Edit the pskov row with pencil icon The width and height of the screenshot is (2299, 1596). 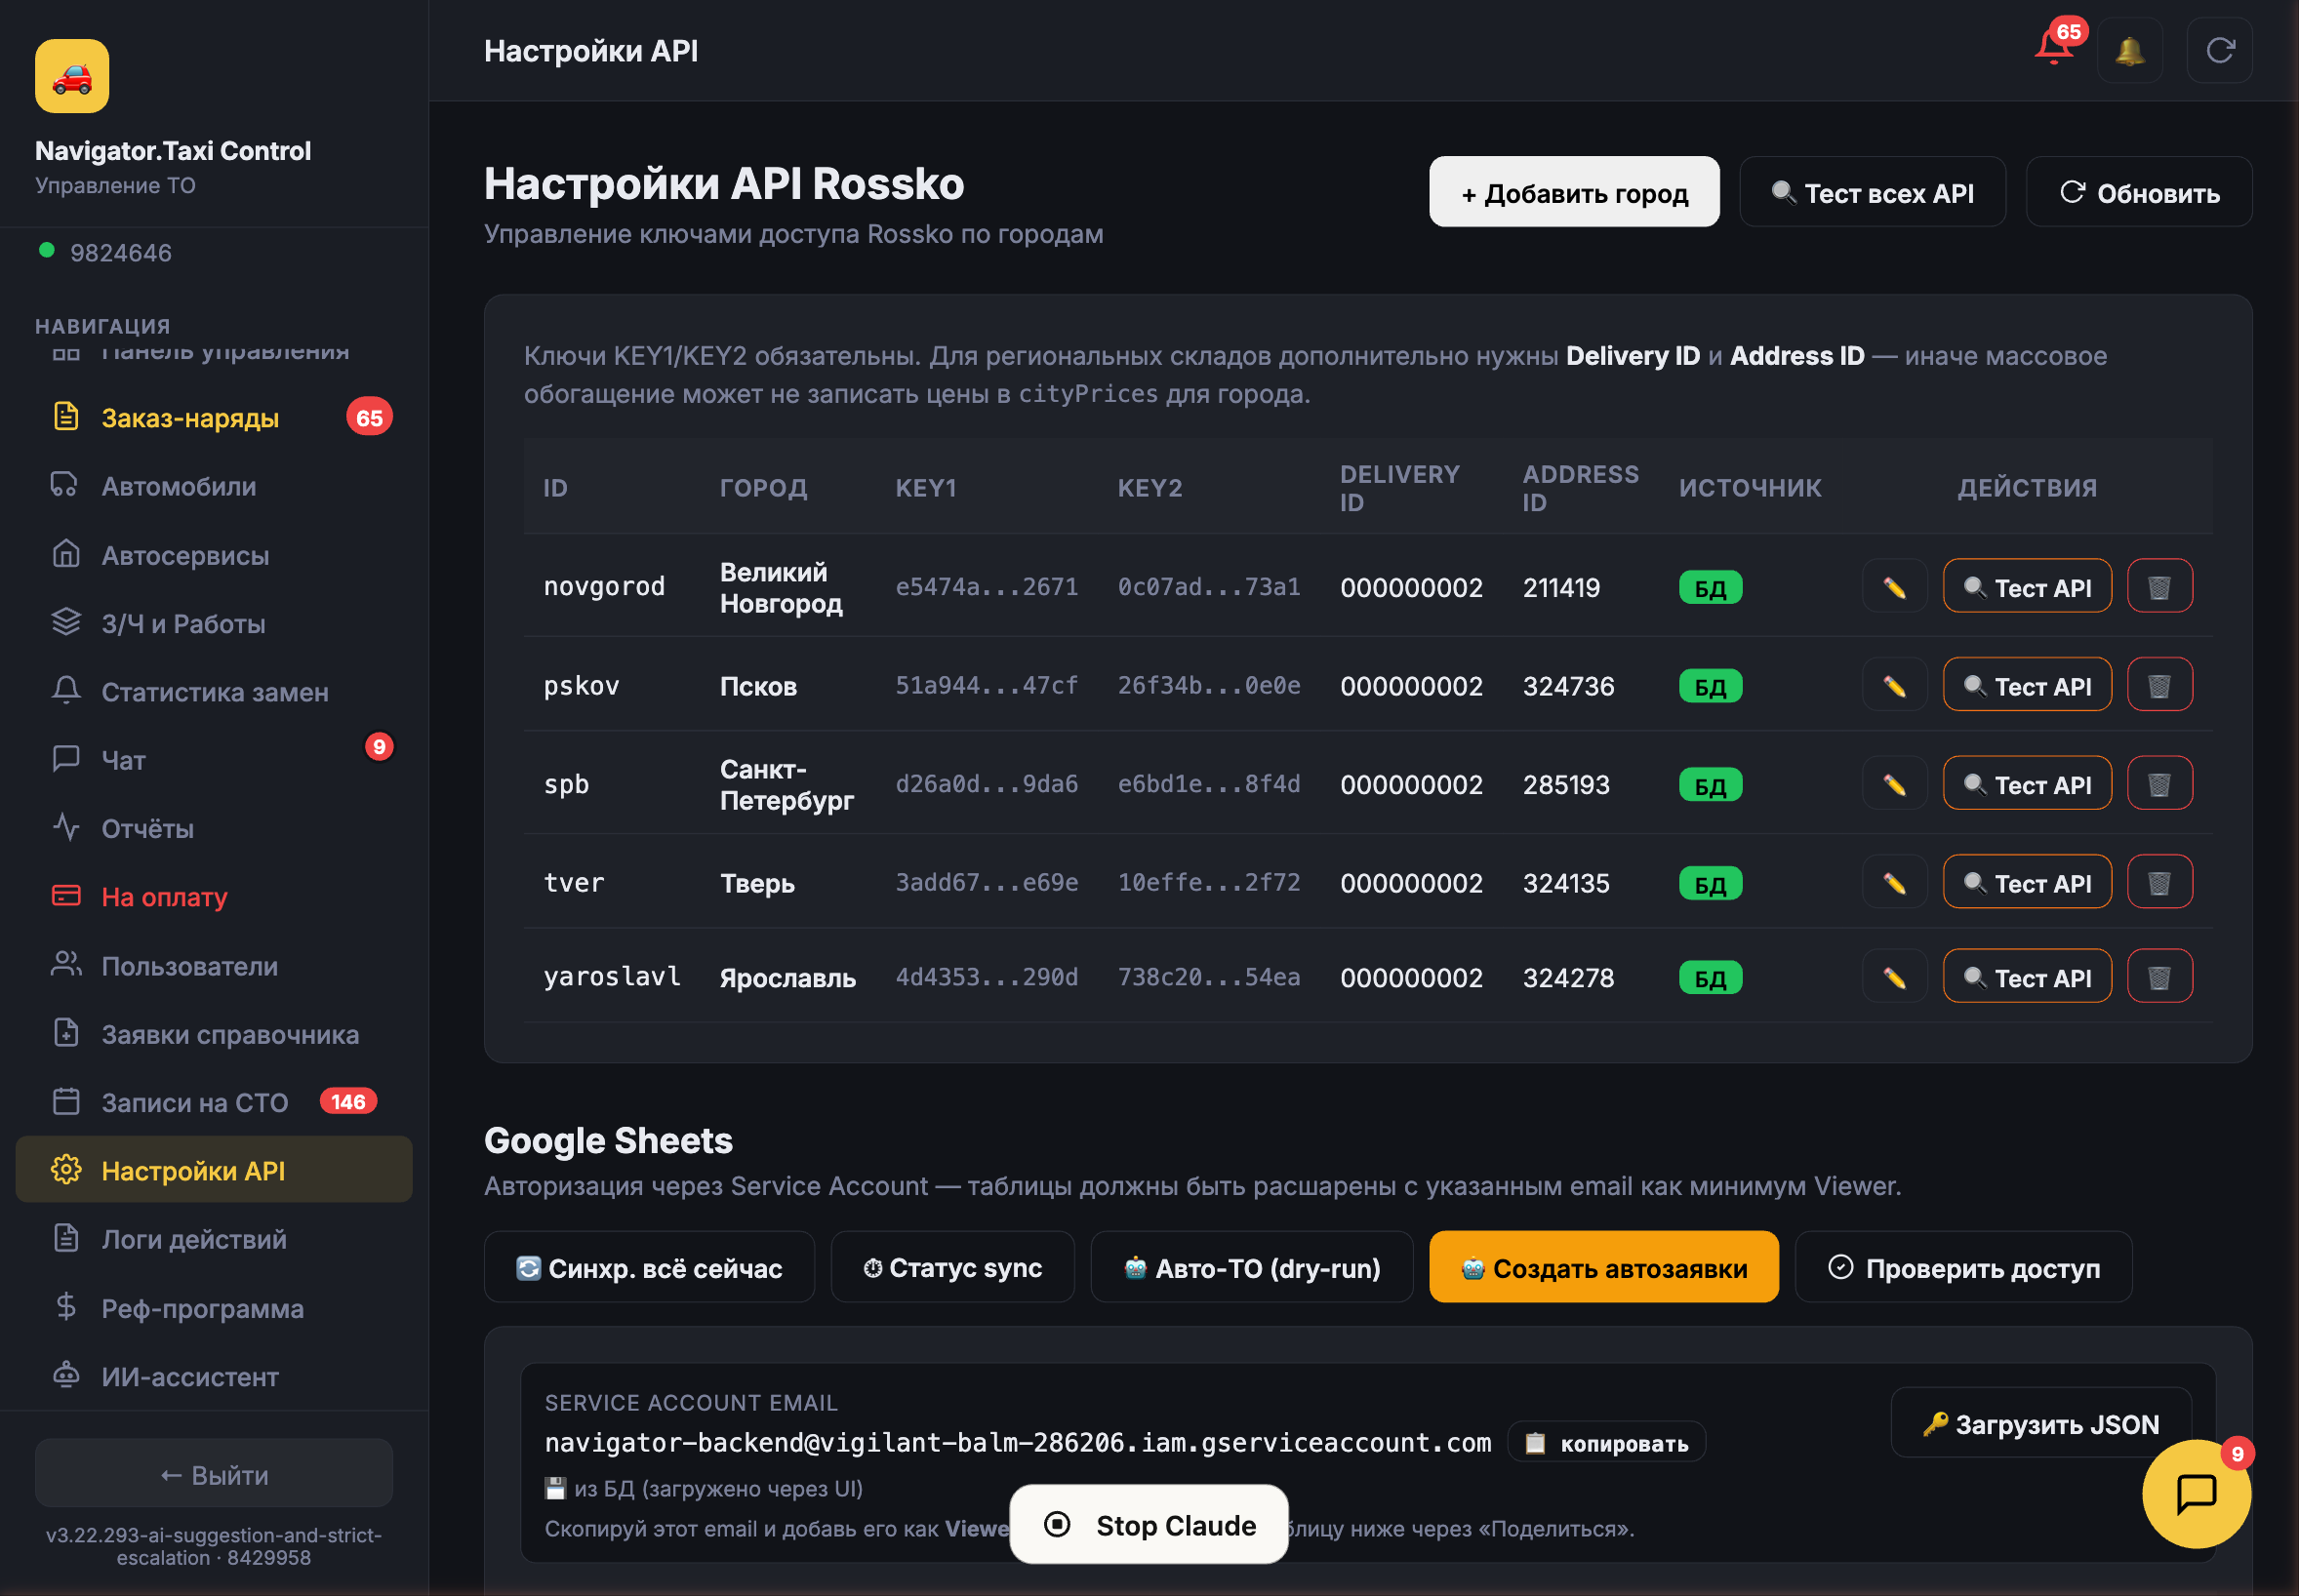(x=1894, y=686)
